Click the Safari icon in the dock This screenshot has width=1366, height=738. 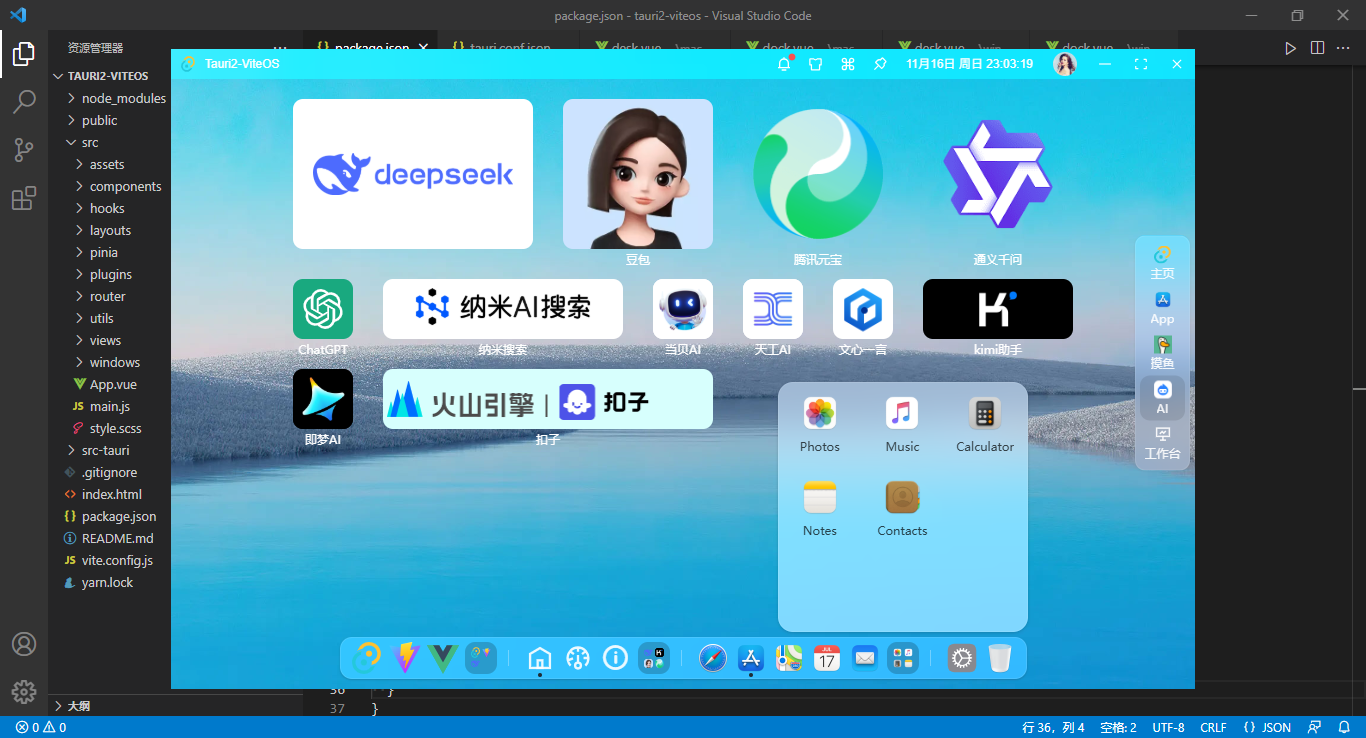click(712, 658)
